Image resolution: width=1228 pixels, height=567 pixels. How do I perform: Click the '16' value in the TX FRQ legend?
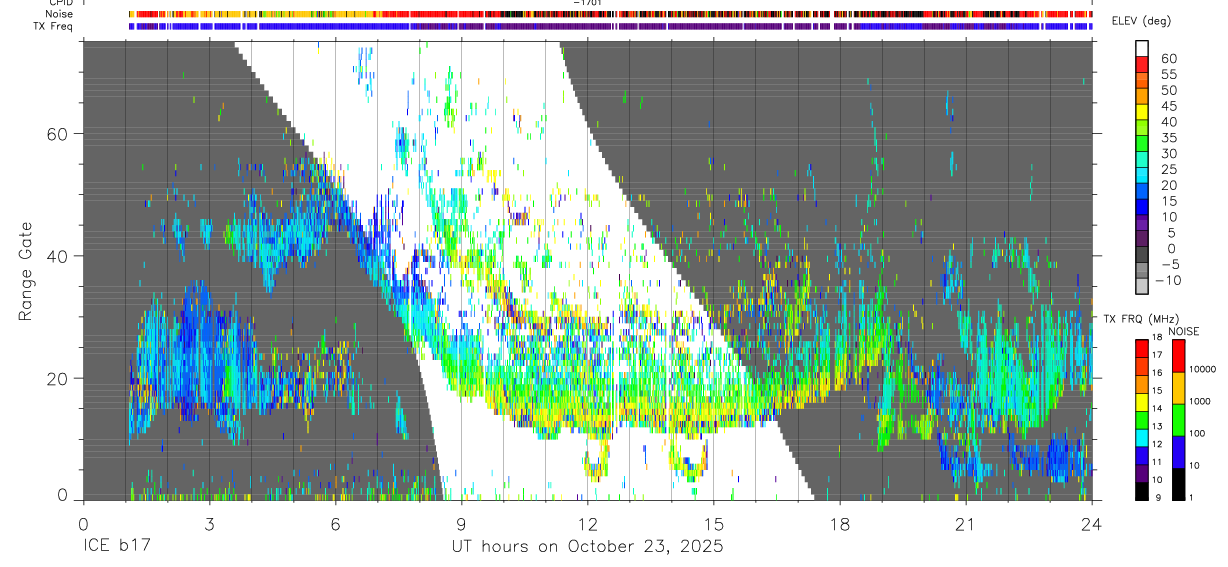click(1157, 373)
